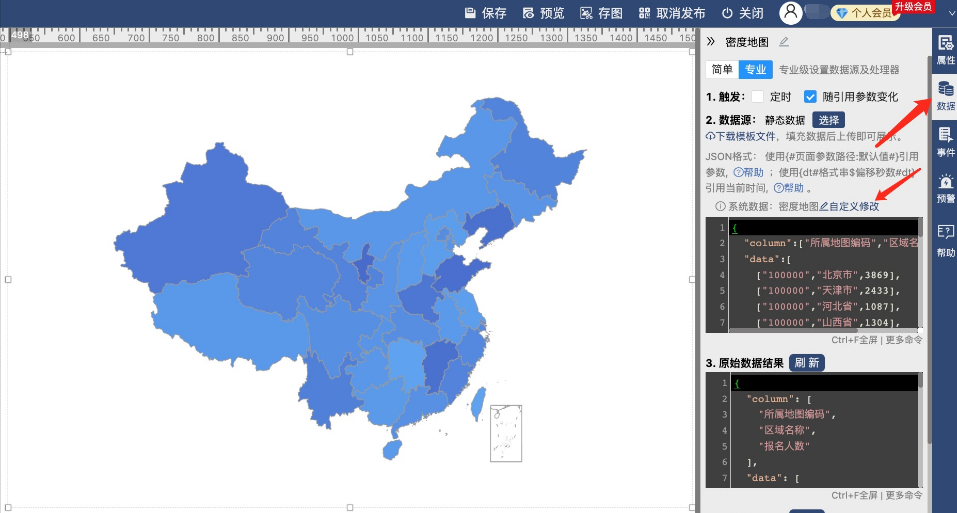Click the 自定义修改 link
The height and width of the screenshot is (513, 957).
click(x=849, y=206)
